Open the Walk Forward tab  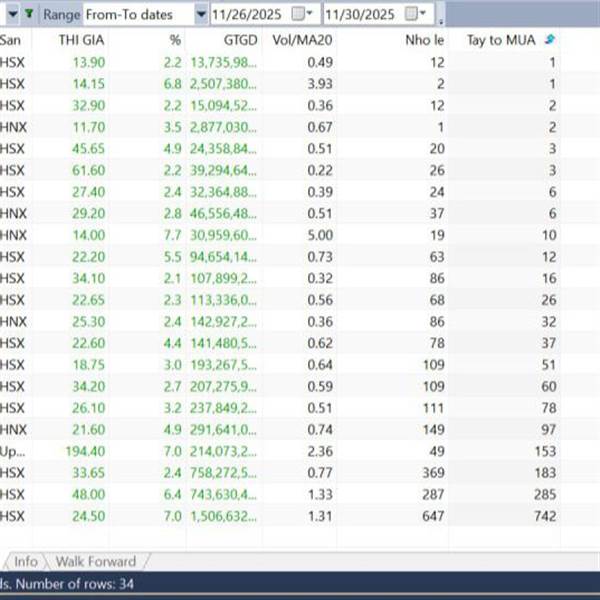95,561
